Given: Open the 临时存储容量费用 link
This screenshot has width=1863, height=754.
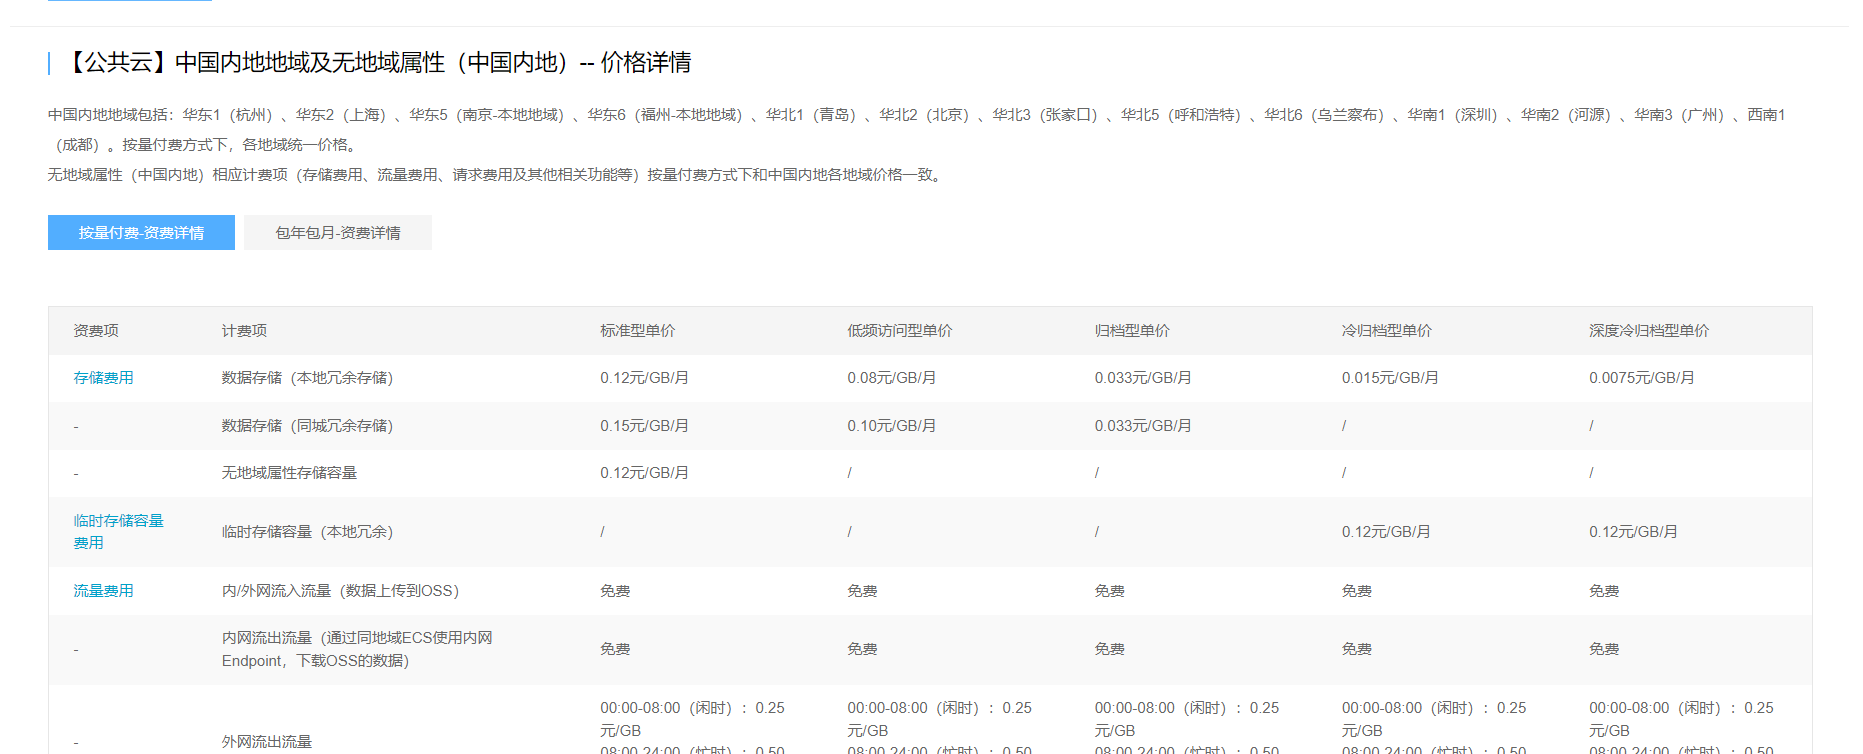Looking at the screenshot, I should [x=118, y=531].
